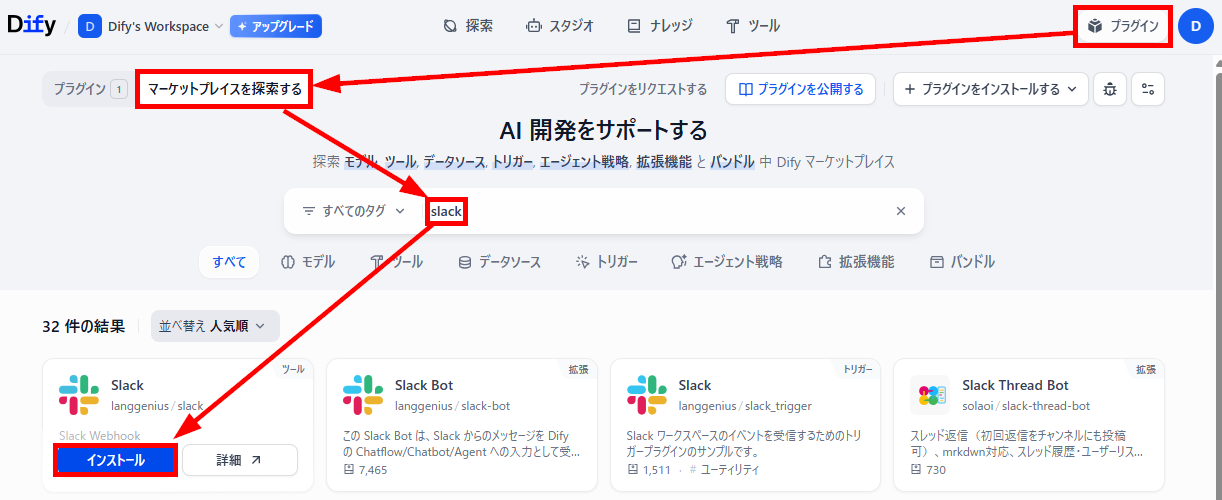Switch to the プラグイン installed tab
The height and width of the screenshot is (500, 1222).
88,89
